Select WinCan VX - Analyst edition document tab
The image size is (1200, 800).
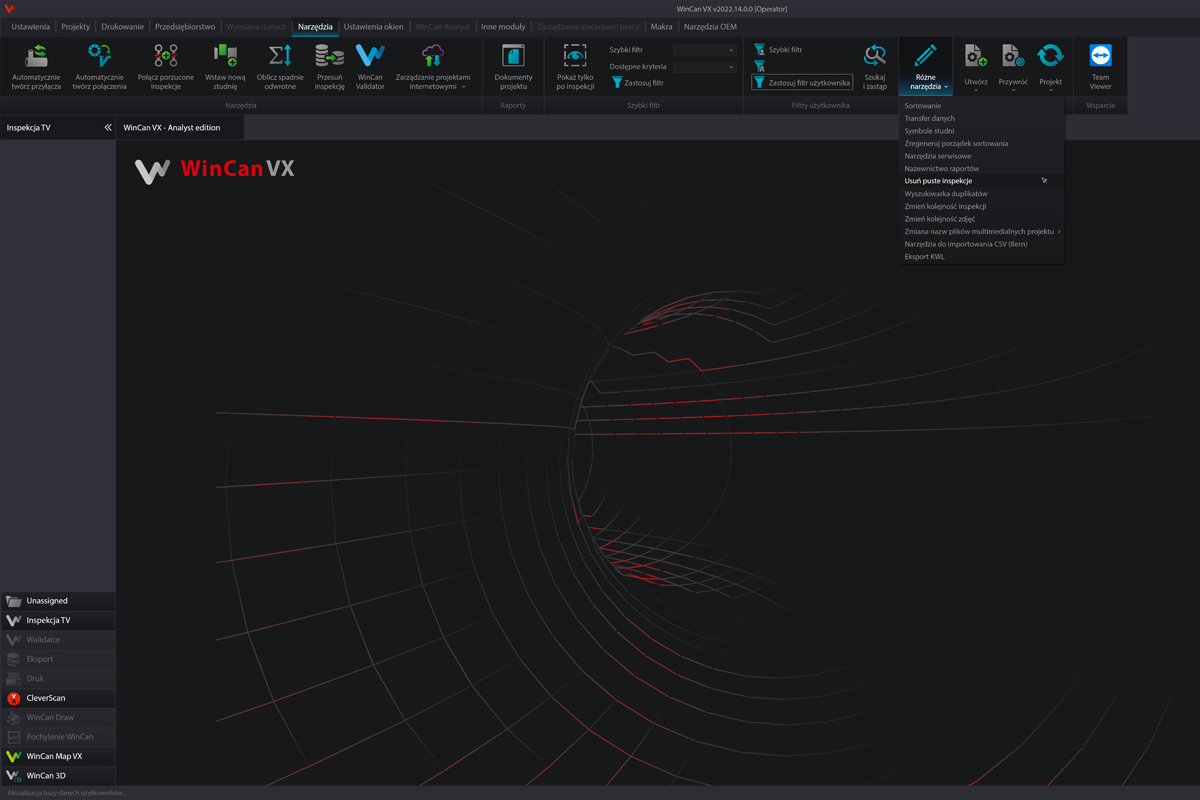179,128
